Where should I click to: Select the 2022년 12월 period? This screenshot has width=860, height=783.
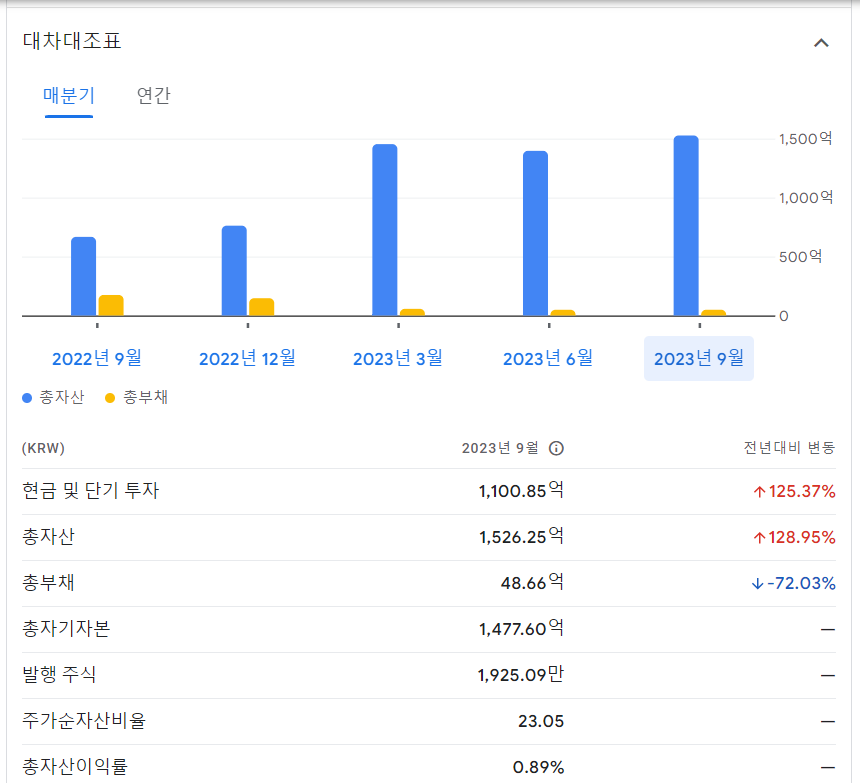point(247,359)
